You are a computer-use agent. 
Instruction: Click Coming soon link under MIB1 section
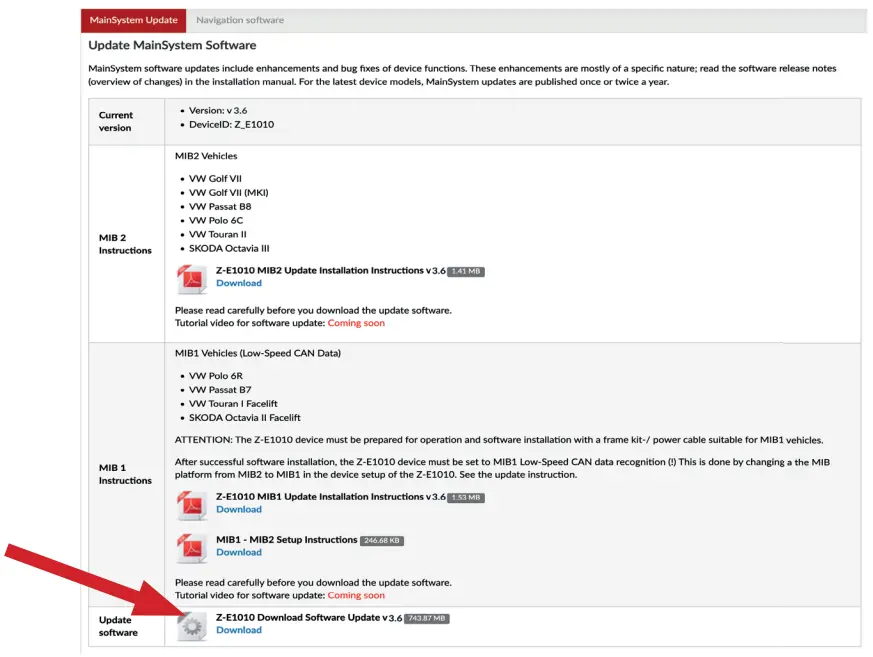(356, 595)
